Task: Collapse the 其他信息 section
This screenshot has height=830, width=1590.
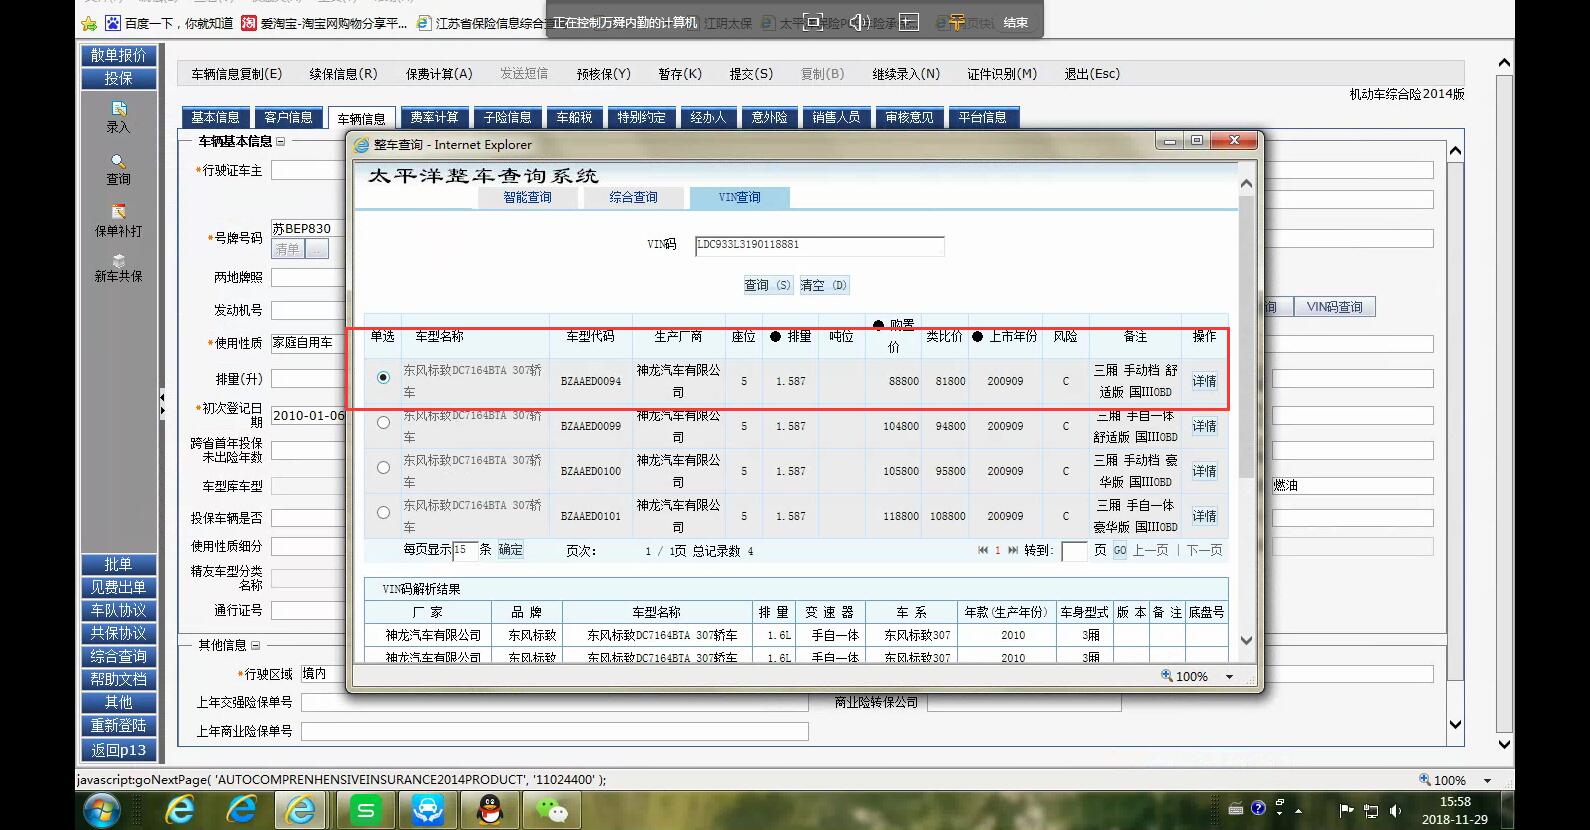Action: point(255,645)
